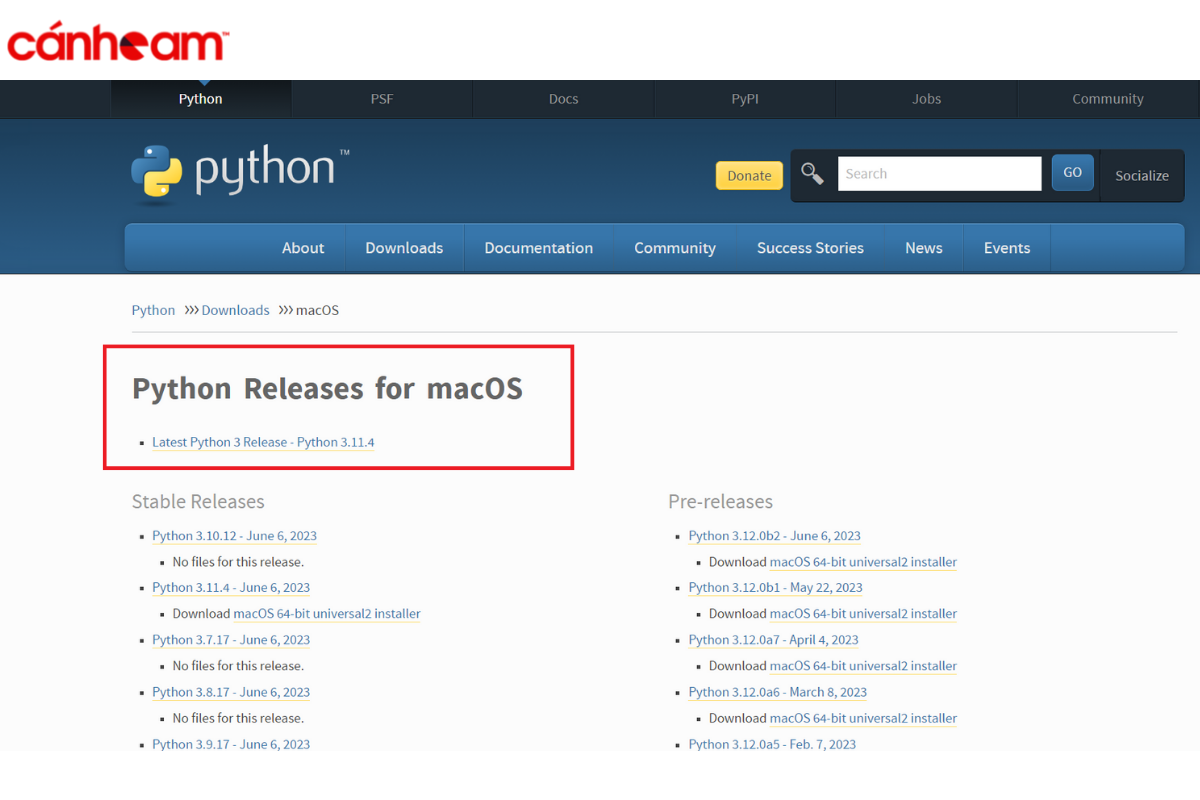Click the Downloads breadcrumb link
The height and width of the screenshot is (800, 1200).
[x=235, y=310]
